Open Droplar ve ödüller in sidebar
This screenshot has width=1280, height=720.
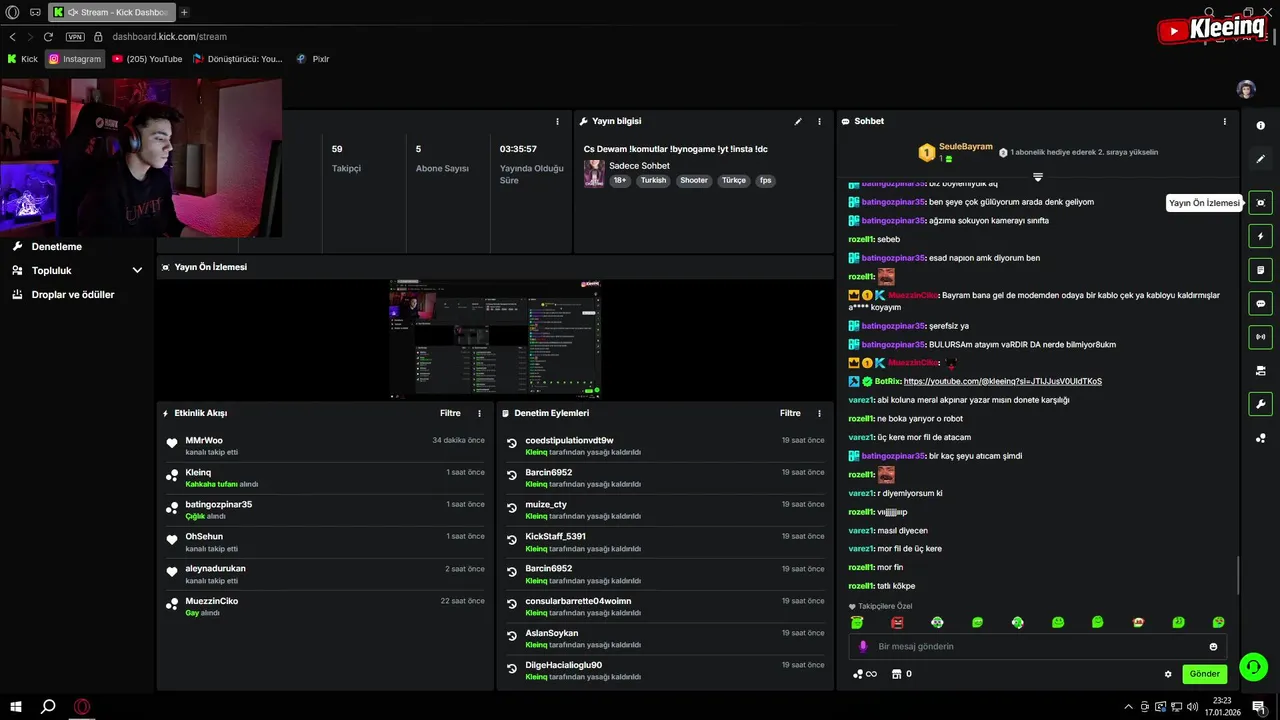point(73,295)
